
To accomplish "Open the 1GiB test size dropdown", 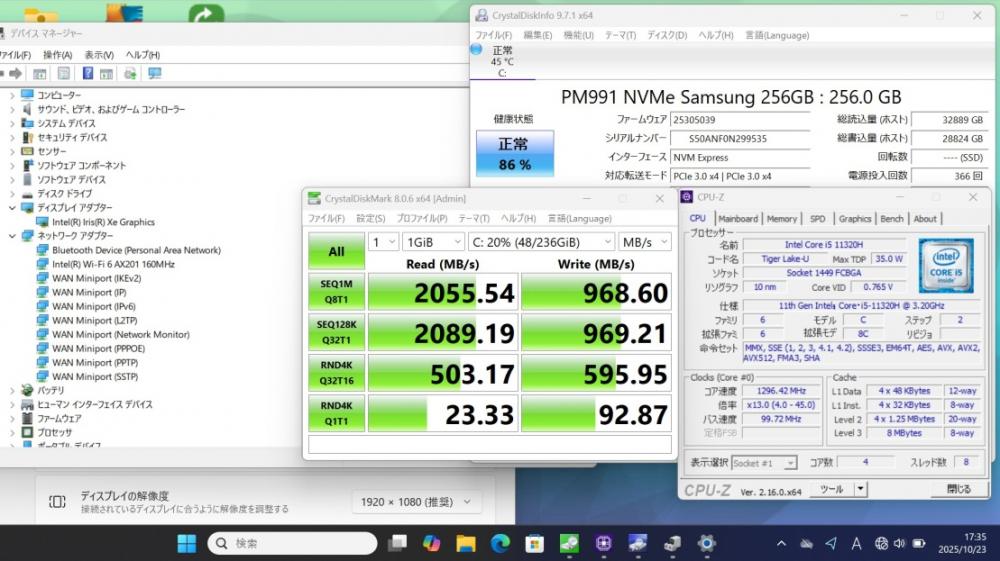I will [x=434, y=242].
